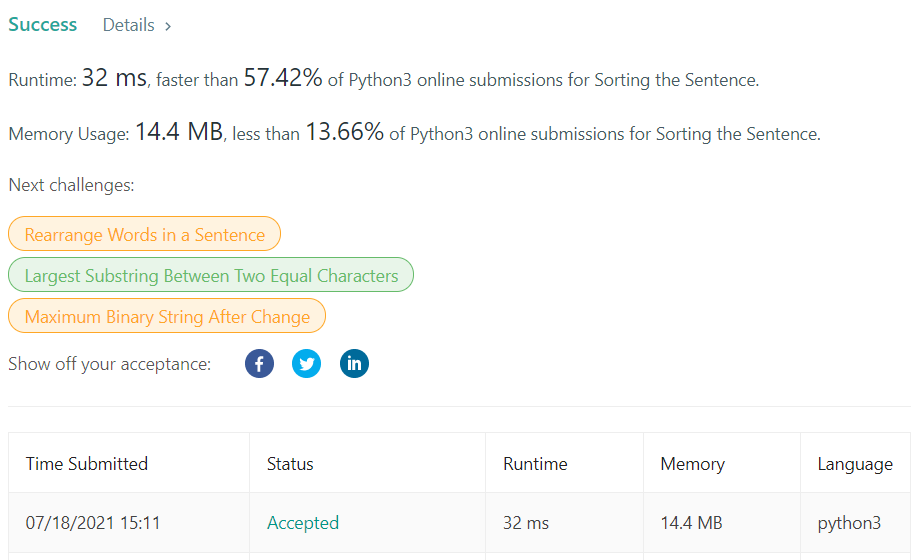Open Maximum Binary String After Change challenge
The image size is (915, 560).
click(167, 316)
